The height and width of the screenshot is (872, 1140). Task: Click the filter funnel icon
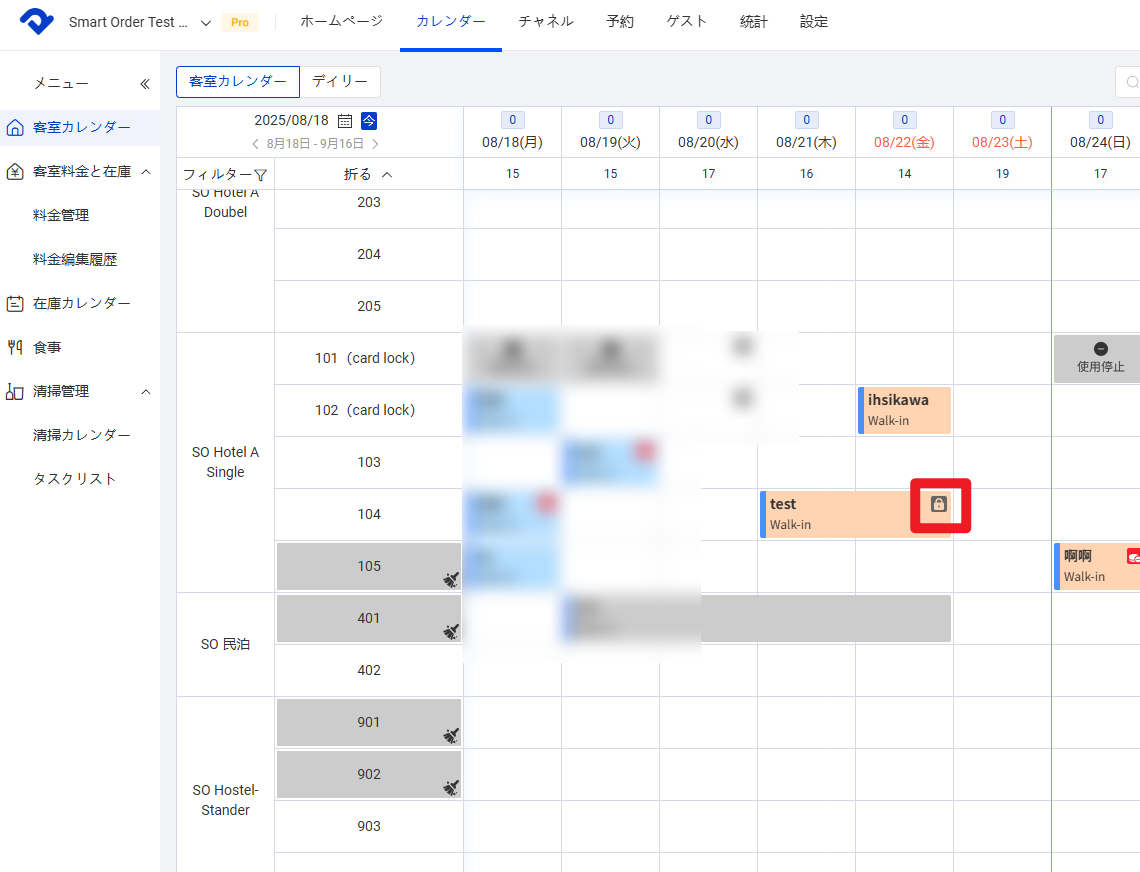point(260,175)
